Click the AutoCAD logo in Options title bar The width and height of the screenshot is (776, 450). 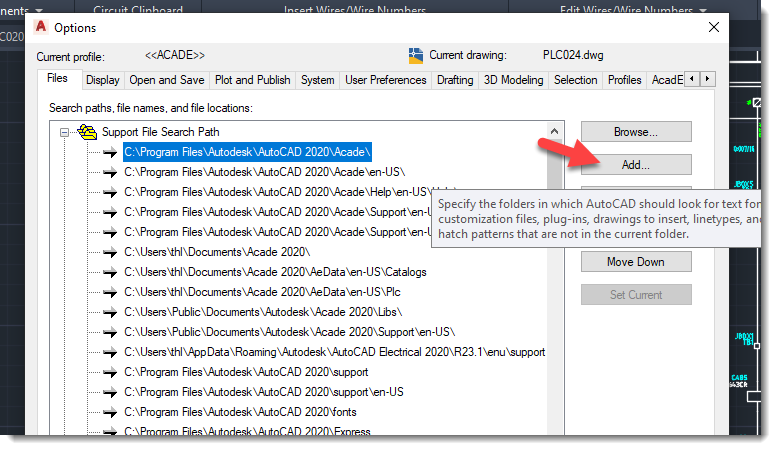41,27
